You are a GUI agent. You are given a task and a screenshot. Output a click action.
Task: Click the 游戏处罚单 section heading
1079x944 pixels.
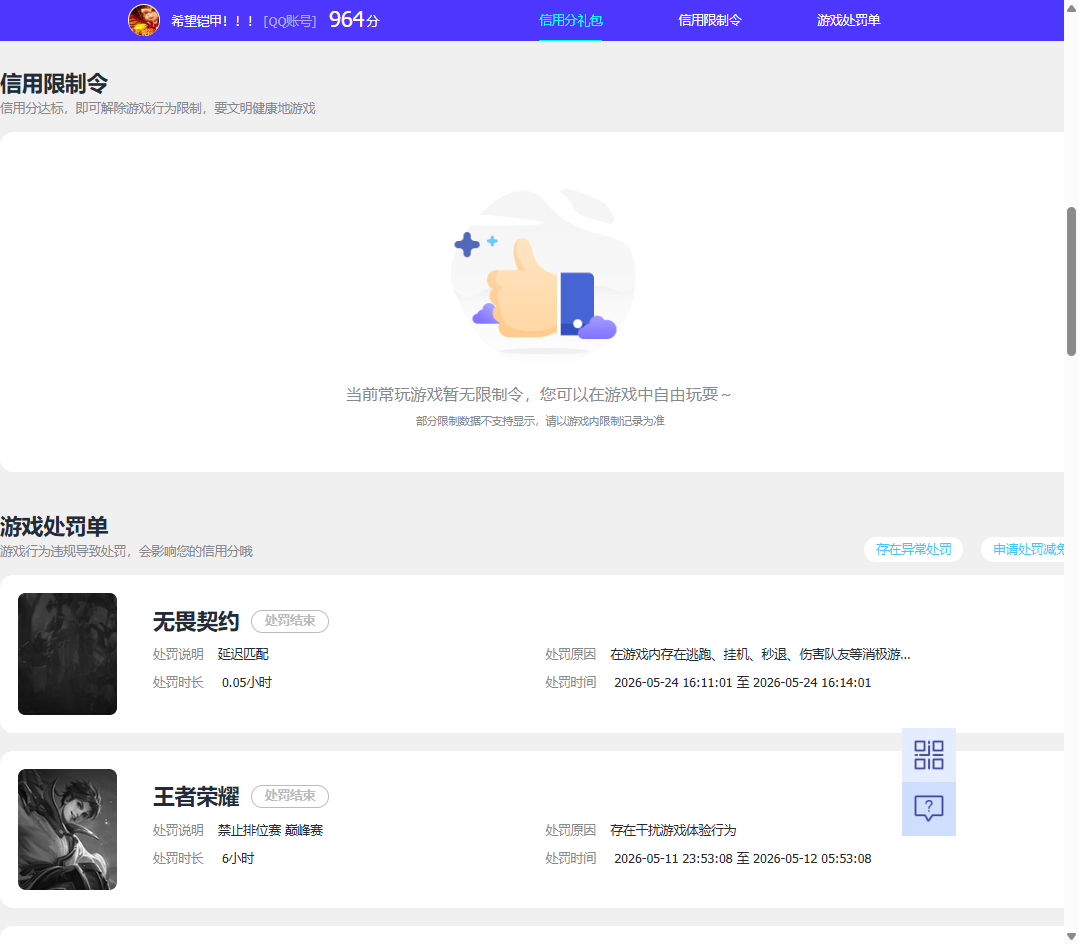click(54, 527)
